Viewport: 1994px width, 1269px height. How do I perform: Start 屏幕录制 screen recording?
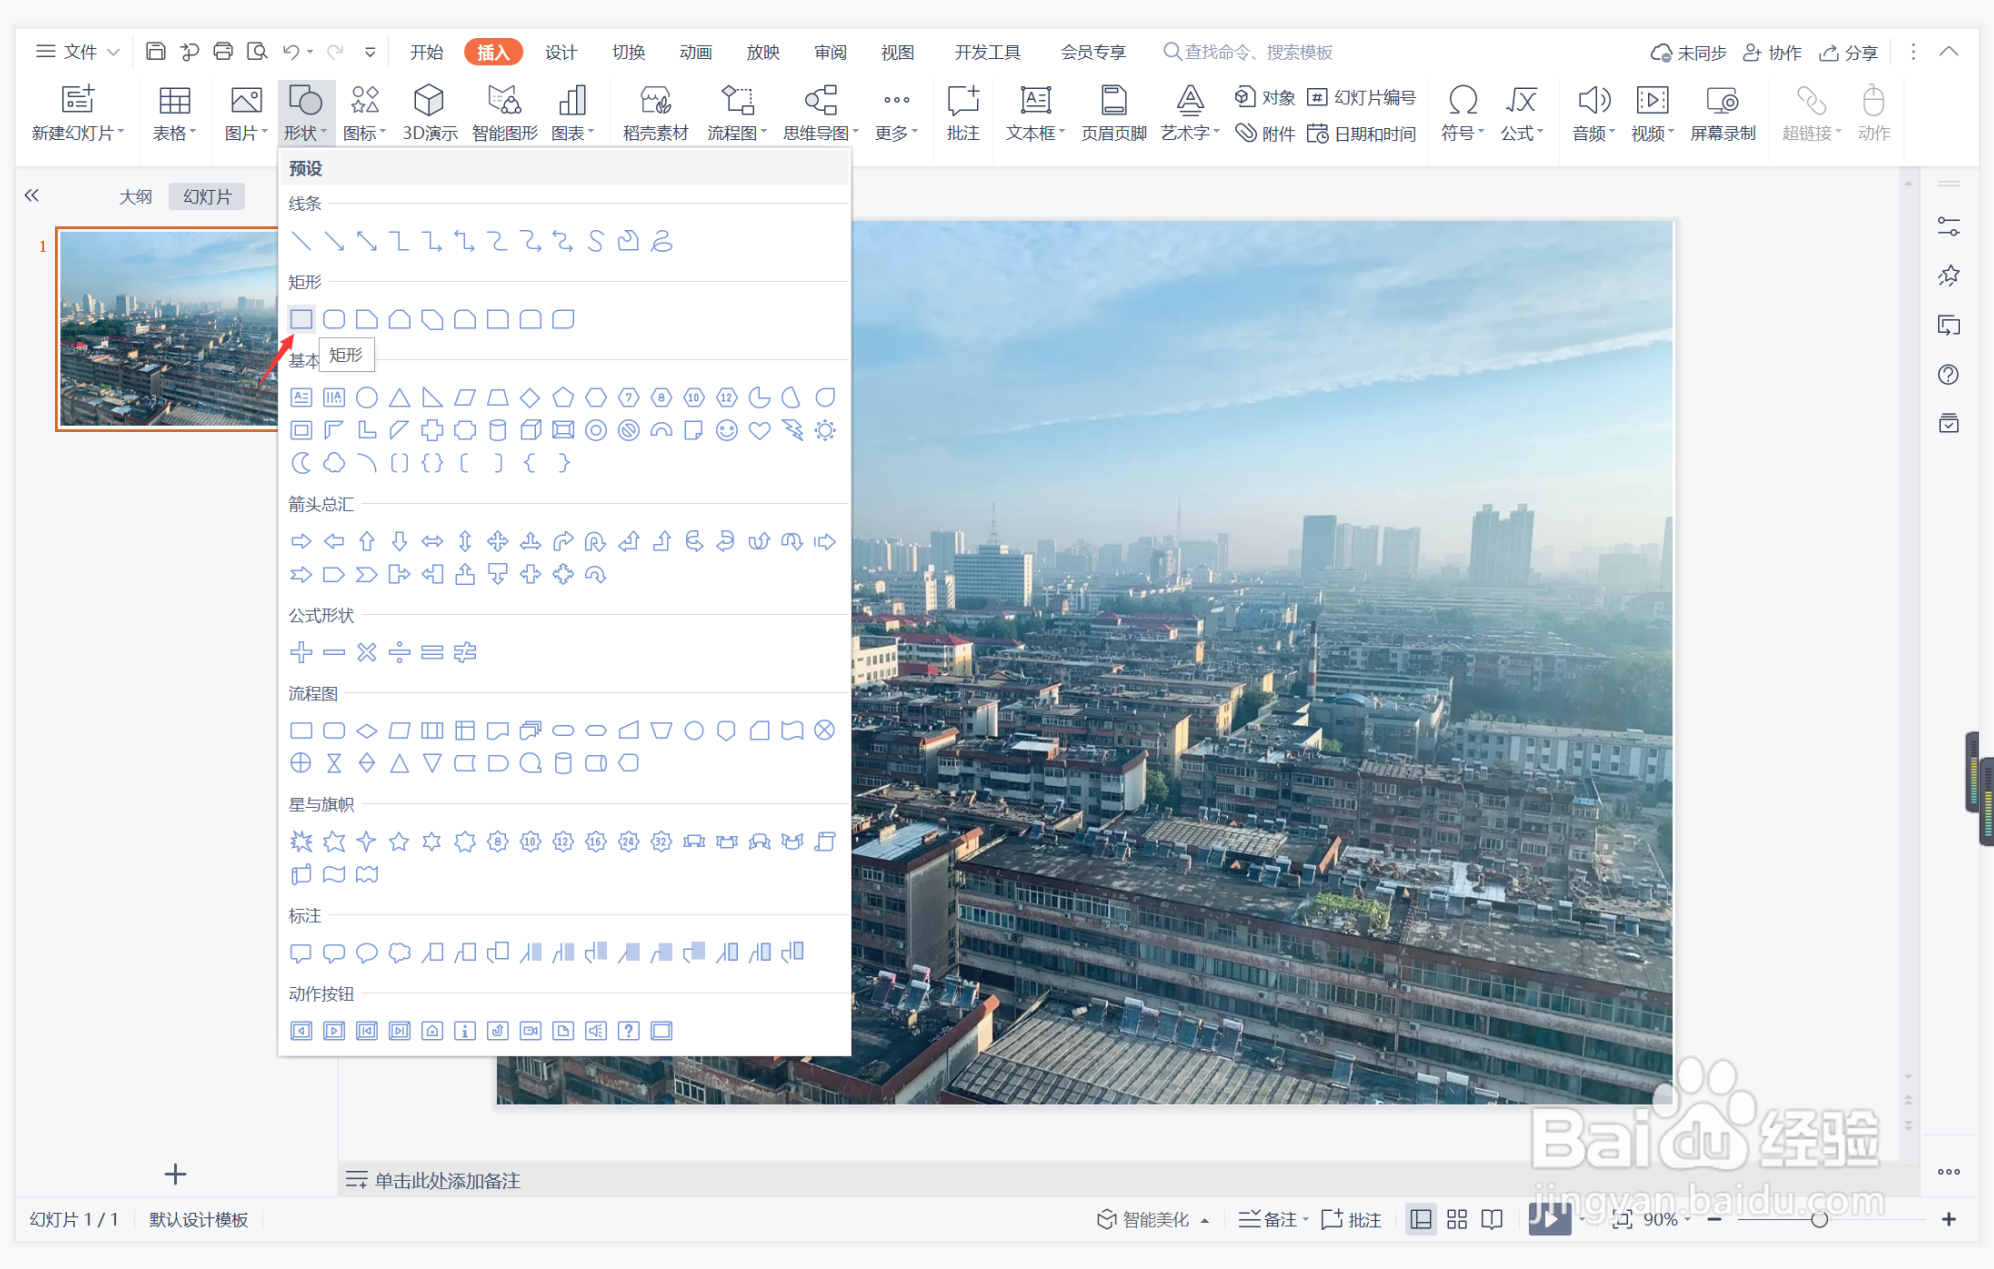click(x=1722, y=113)
